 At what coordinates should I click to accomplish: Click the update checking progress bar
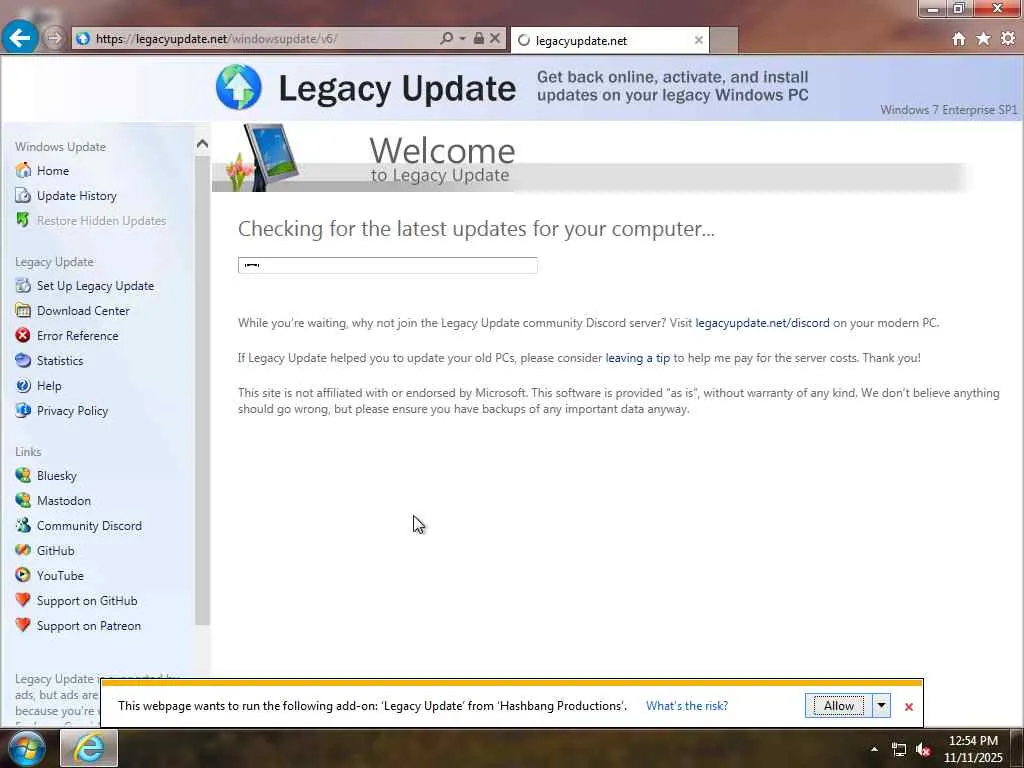point(387,265)
